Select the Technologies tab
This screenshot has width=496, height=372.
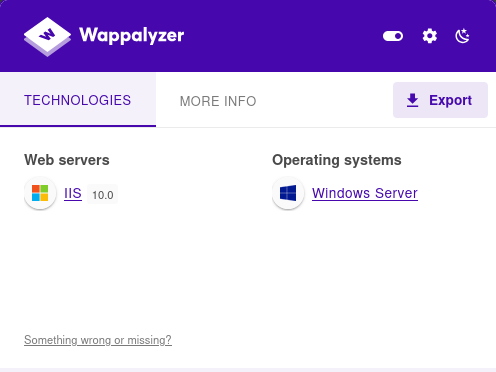78,100
